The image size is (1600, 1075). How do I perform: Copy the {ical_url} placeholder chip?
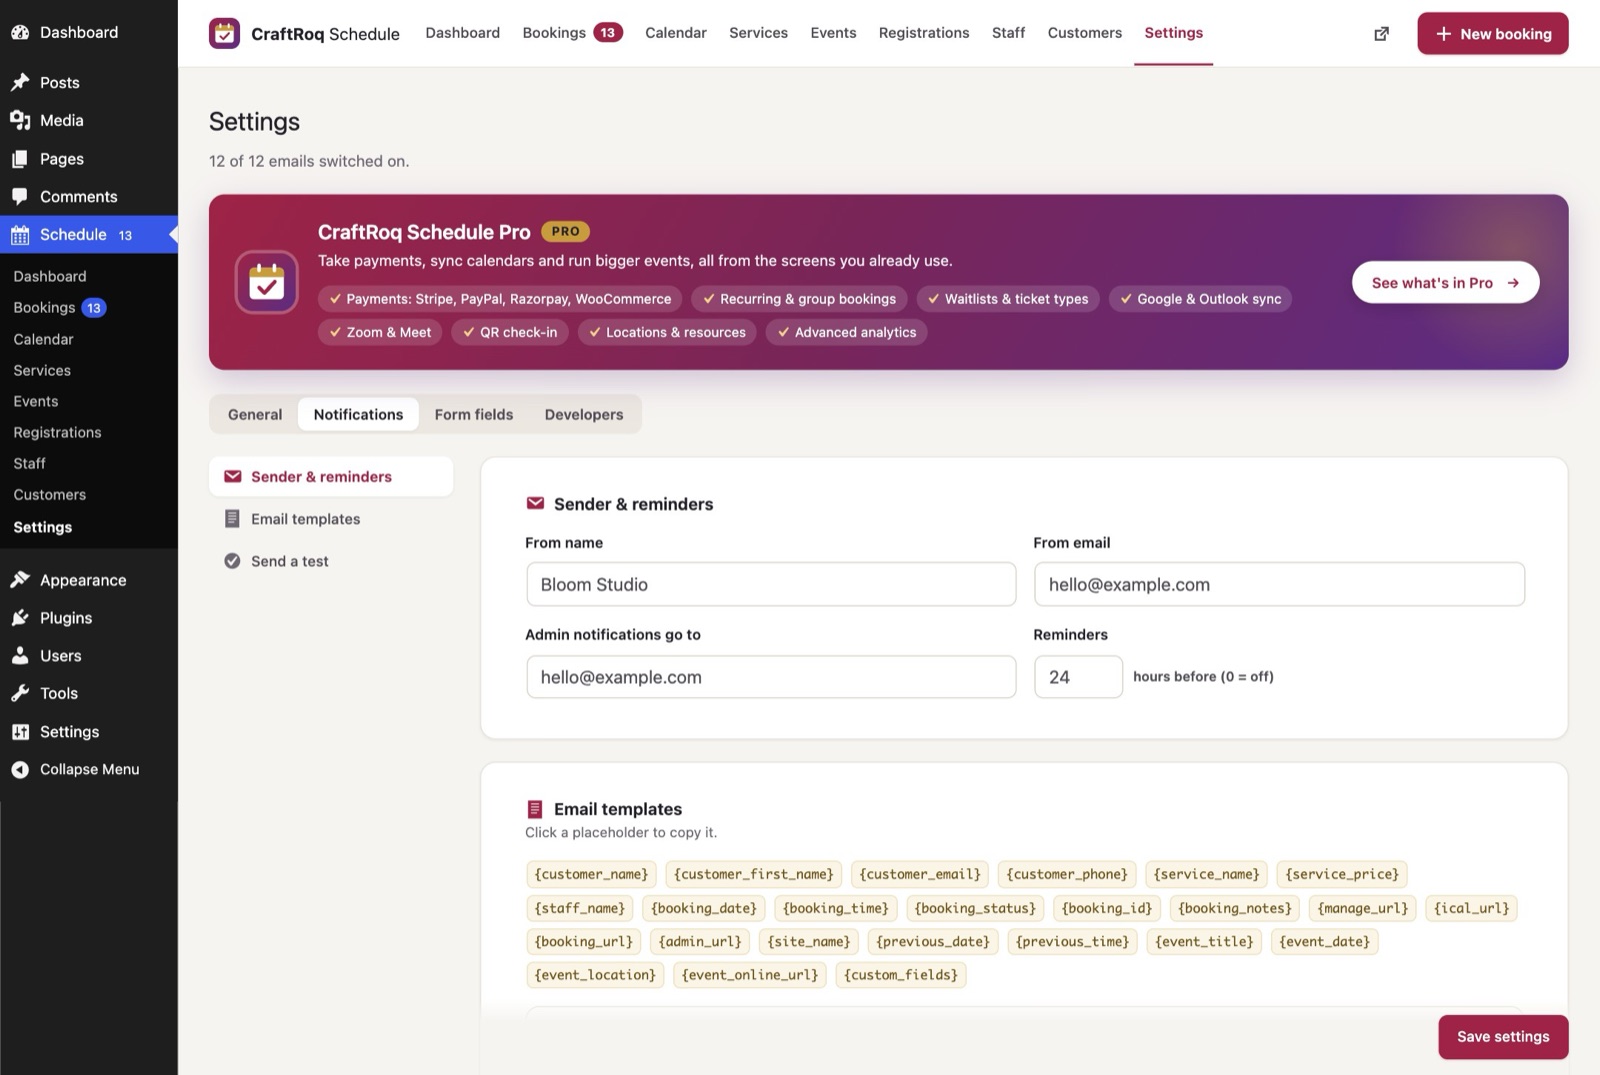tap(1471, 908)
